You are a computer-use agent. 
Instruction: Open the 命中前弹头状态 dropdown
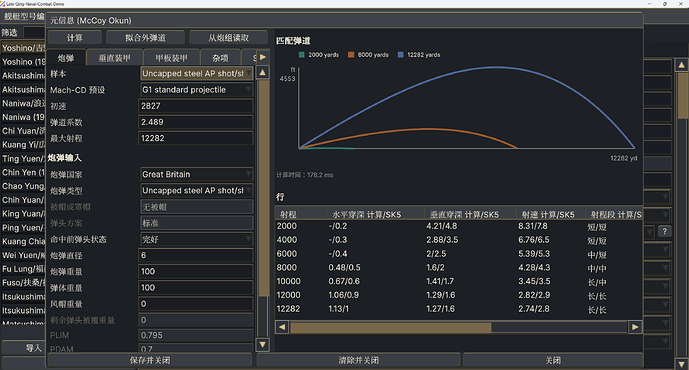point(196,239)
